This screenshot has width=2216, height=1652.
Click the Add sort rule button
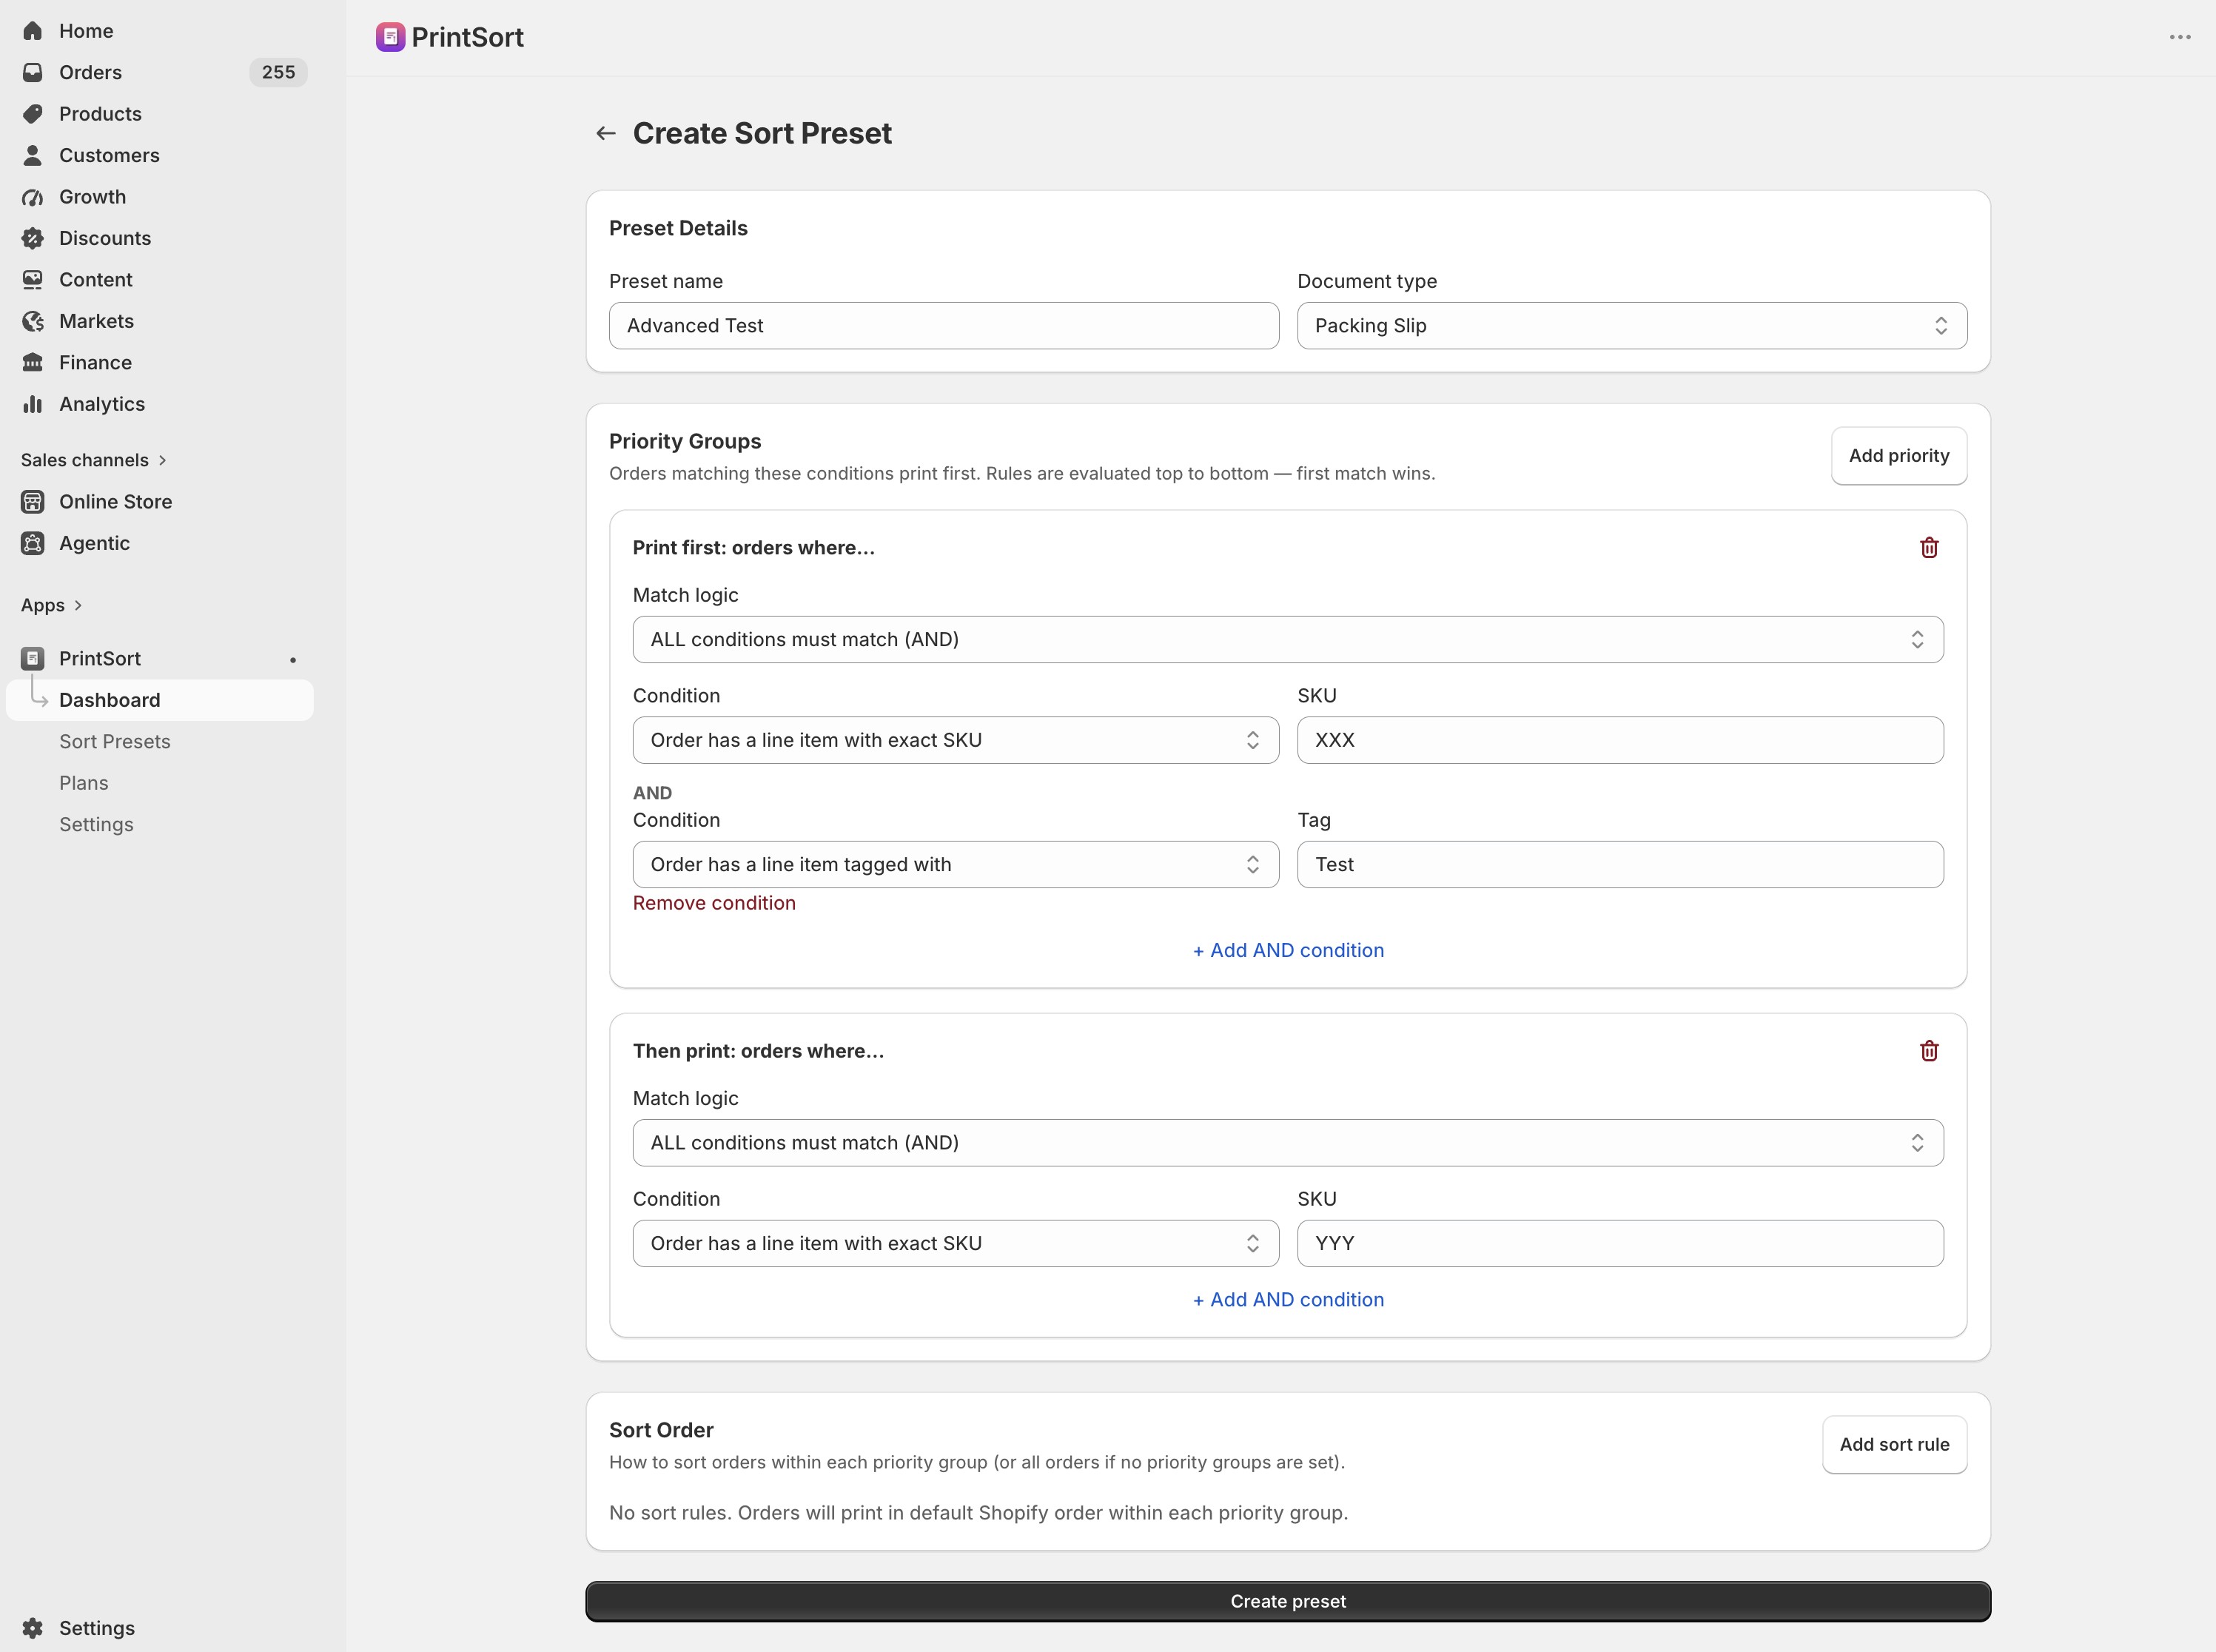click(1894, 1444)
